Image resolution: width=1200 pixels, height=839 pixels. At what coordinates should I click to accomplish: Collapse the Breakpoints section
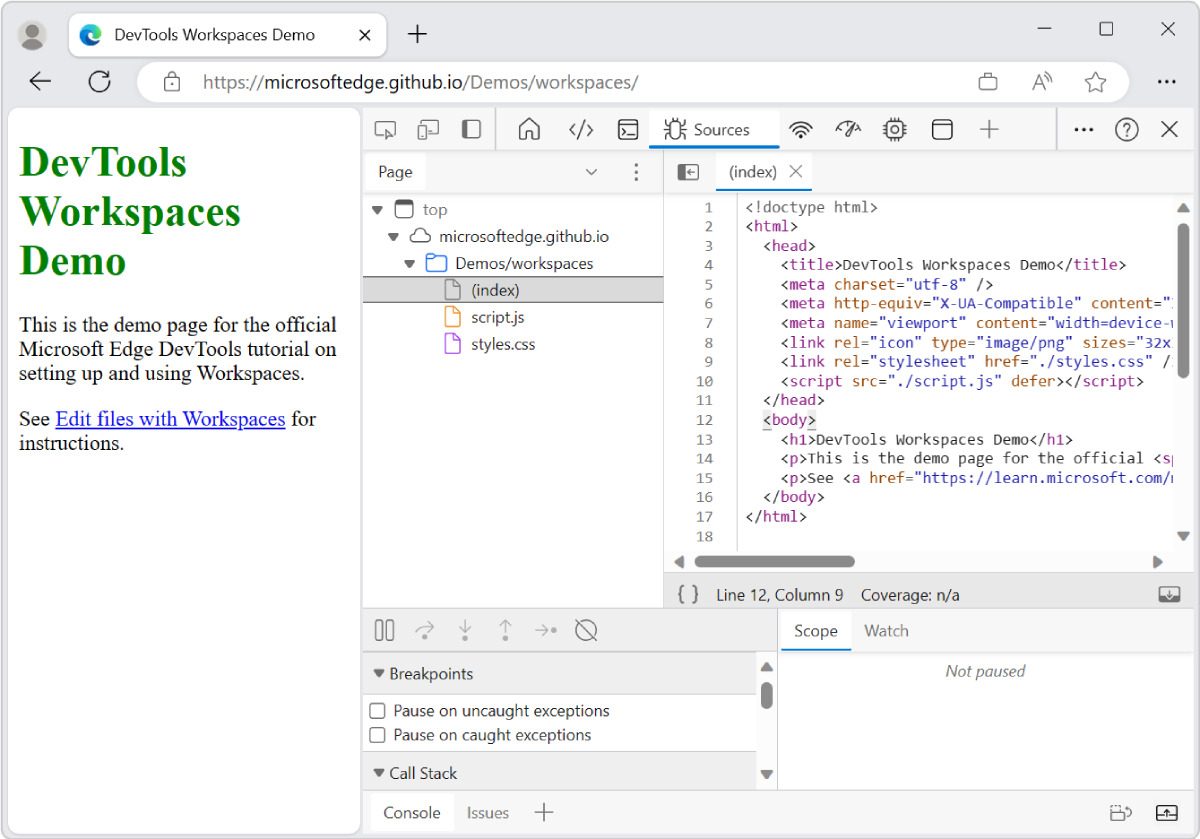point(378,673)
